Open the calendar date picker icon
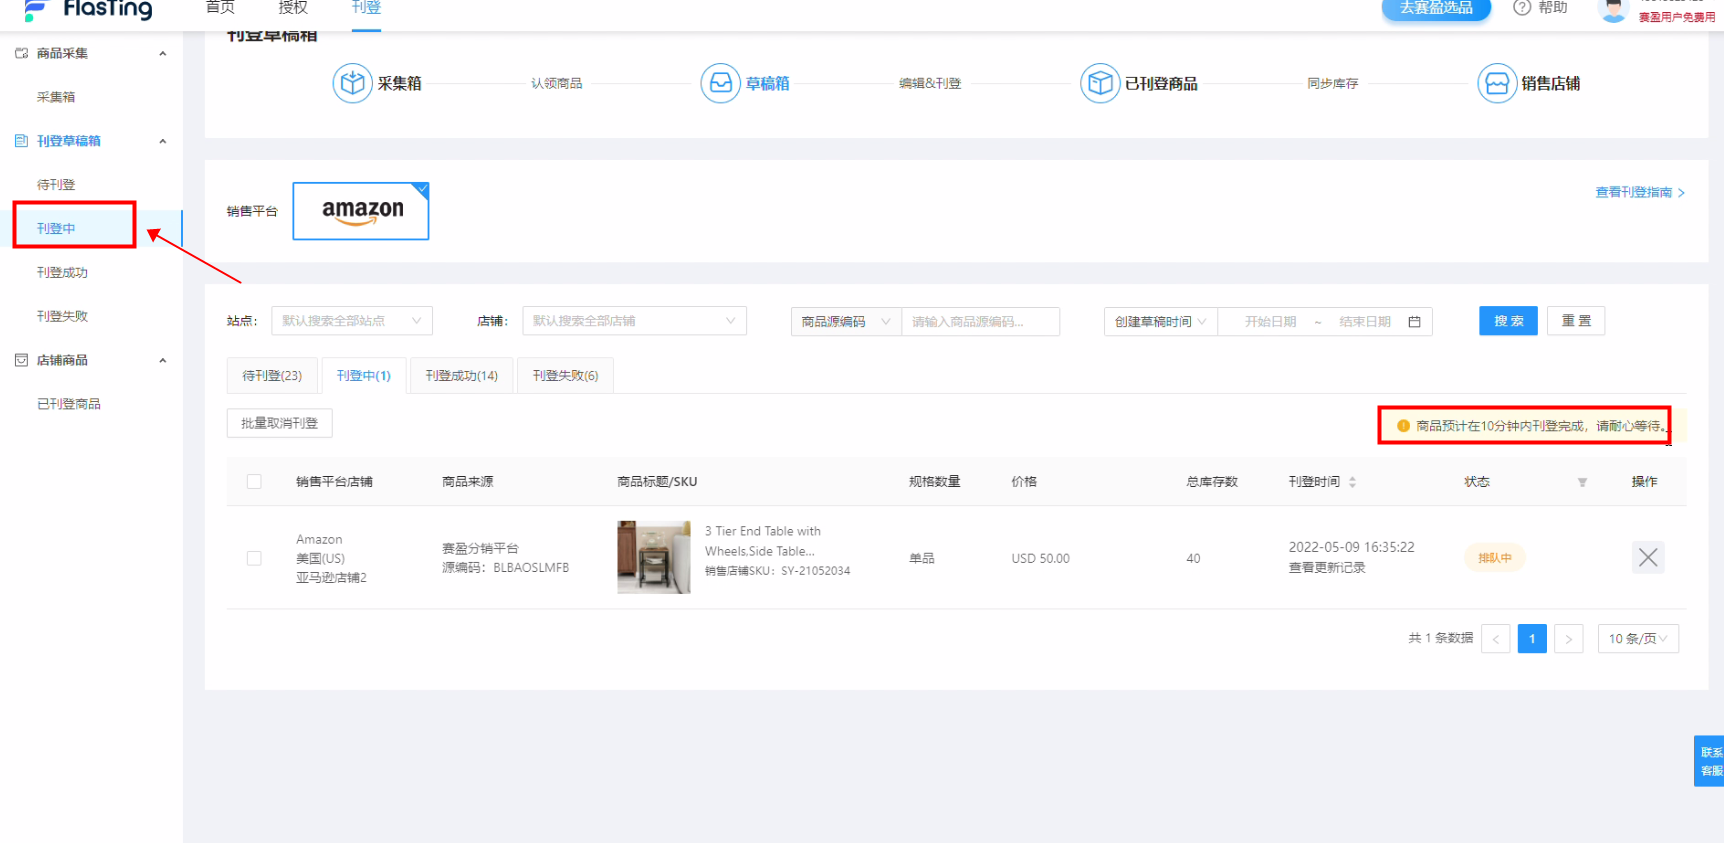This screenshot has width=1724, height=843. (x=1414, y=322)
